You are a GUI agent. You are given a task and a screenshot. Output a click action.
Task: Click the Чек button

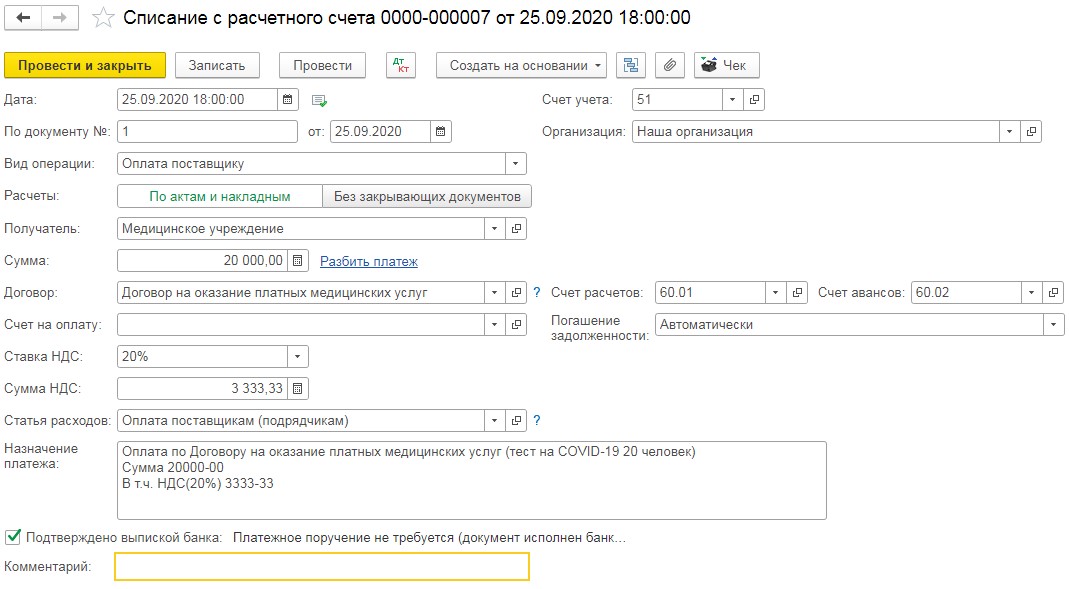(726, 65)
